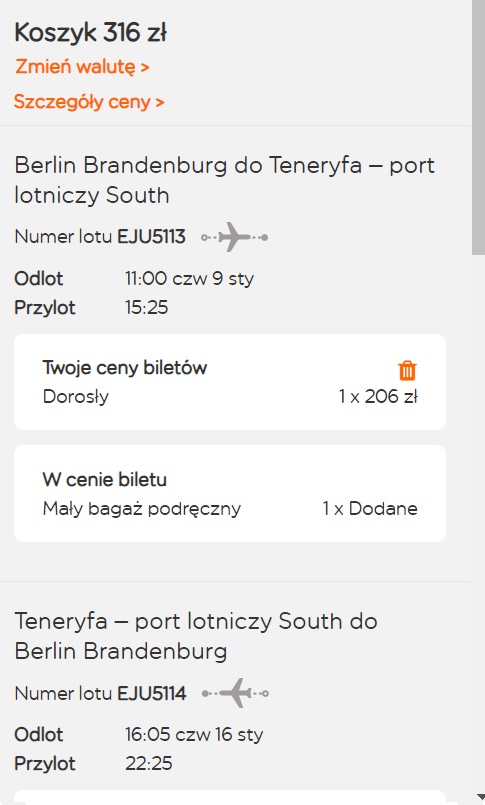The height and width of the screenshot is (805, 485).
Task: Click the Koszyk 316 zł heading
Action: point(90,33)
